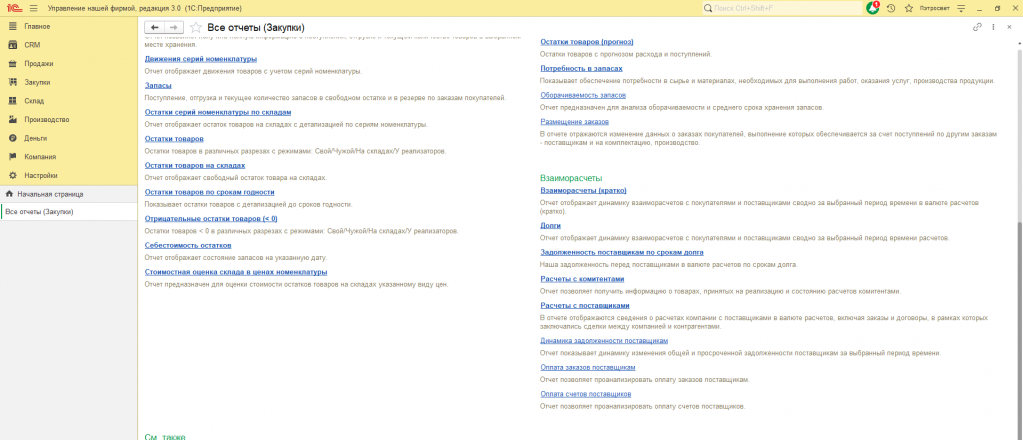The image size is (1023, 440).
Task: Open the Склад section
Action: pos(69,101)
